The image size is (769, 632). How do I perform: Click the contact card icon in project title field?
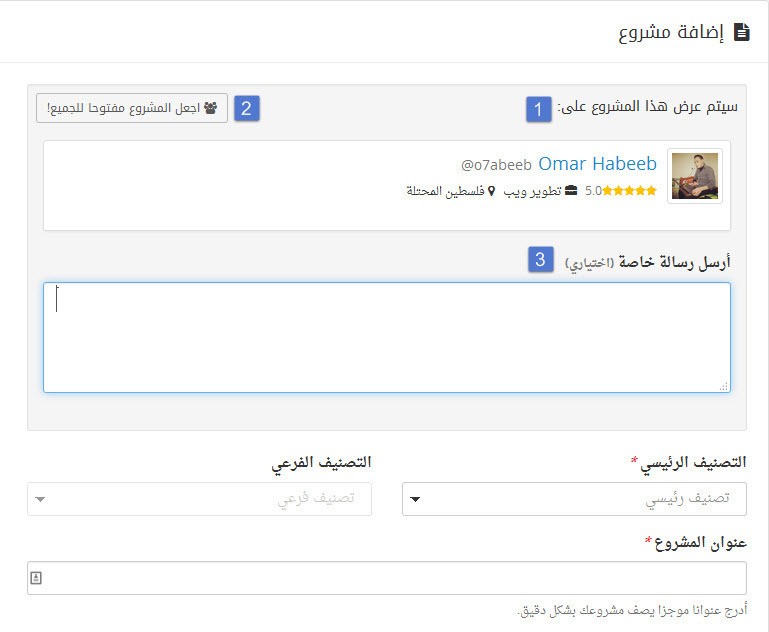[36, 578]
